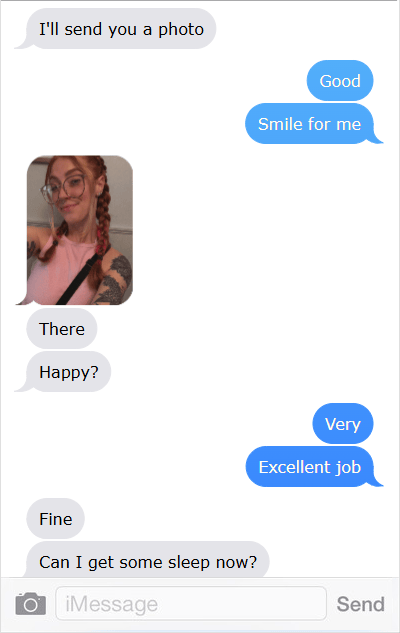Click the blue "Good" message bubble
400x633 pixels.
[340, 81]
